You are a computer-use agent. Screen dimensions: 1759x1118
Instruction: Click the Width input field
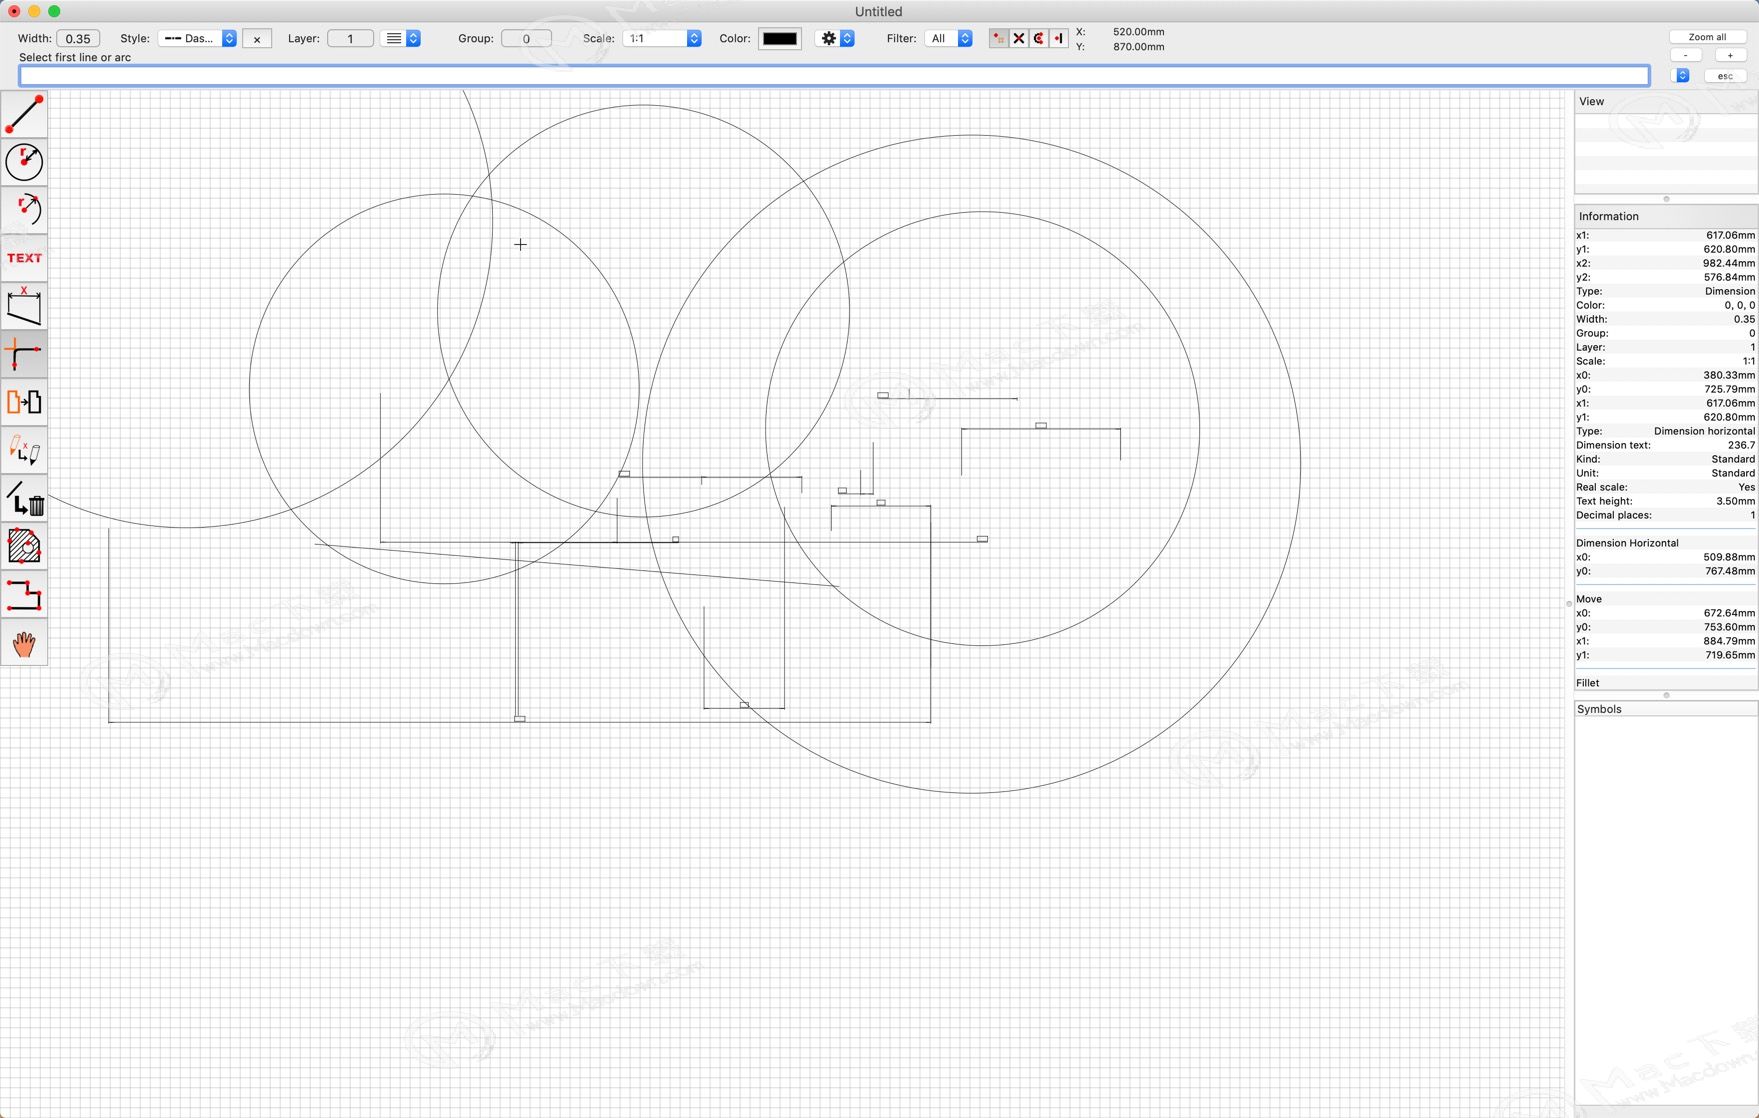[x=78, y=38]
